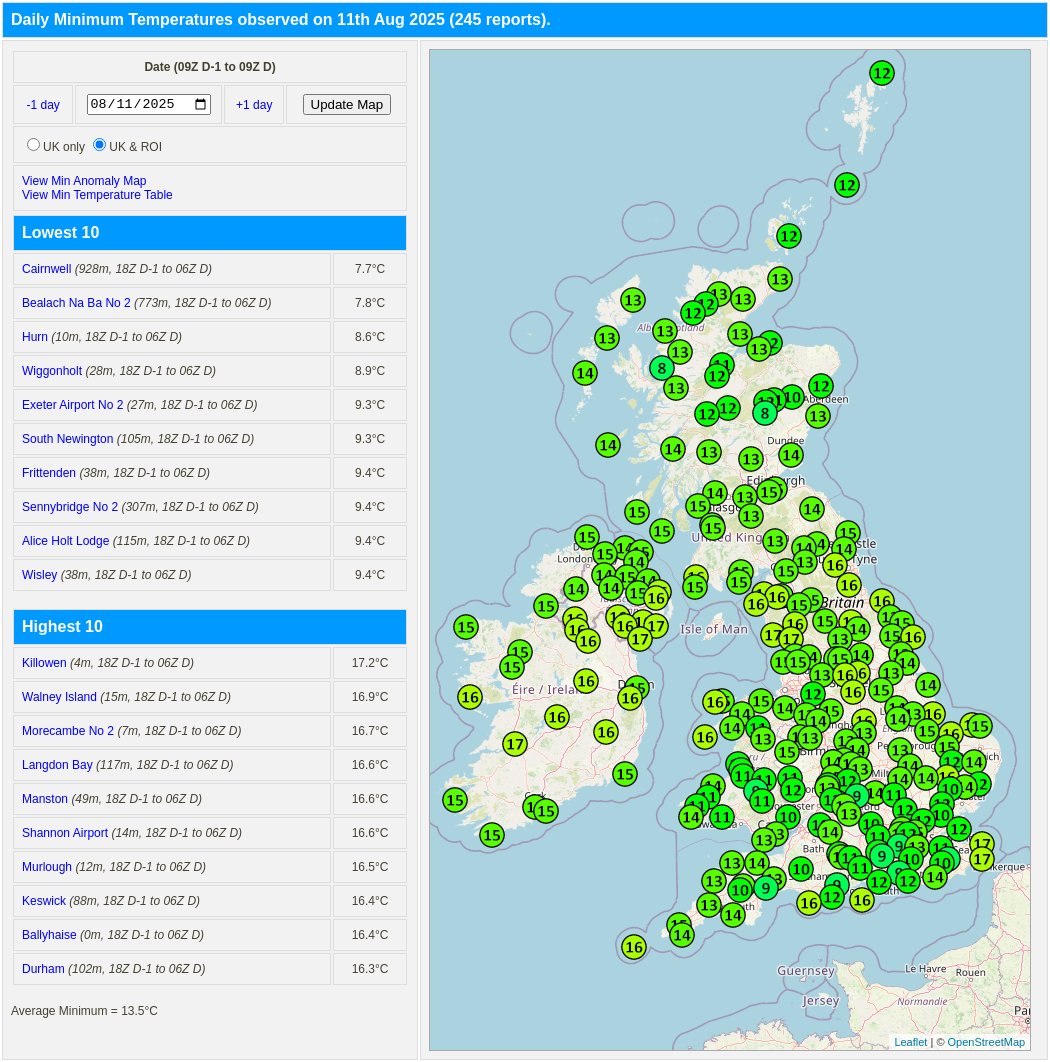Viewport: 1050px width, 1062px height.
Task: Open the Exeter Airport No 2 link
Action: [72, 405]
